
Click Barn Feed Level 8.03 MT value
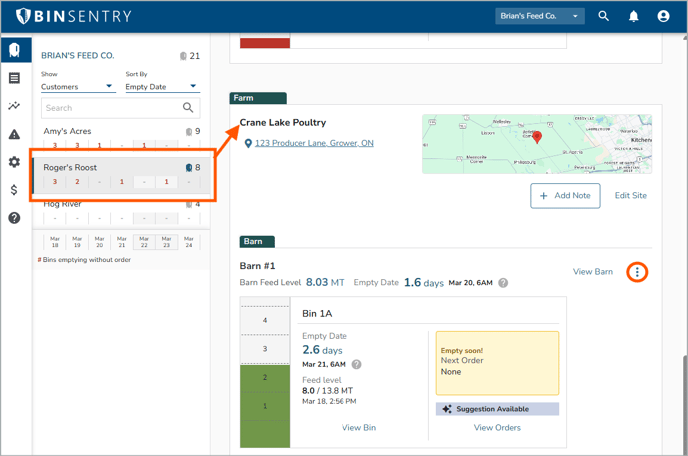(x=325, y=282)
